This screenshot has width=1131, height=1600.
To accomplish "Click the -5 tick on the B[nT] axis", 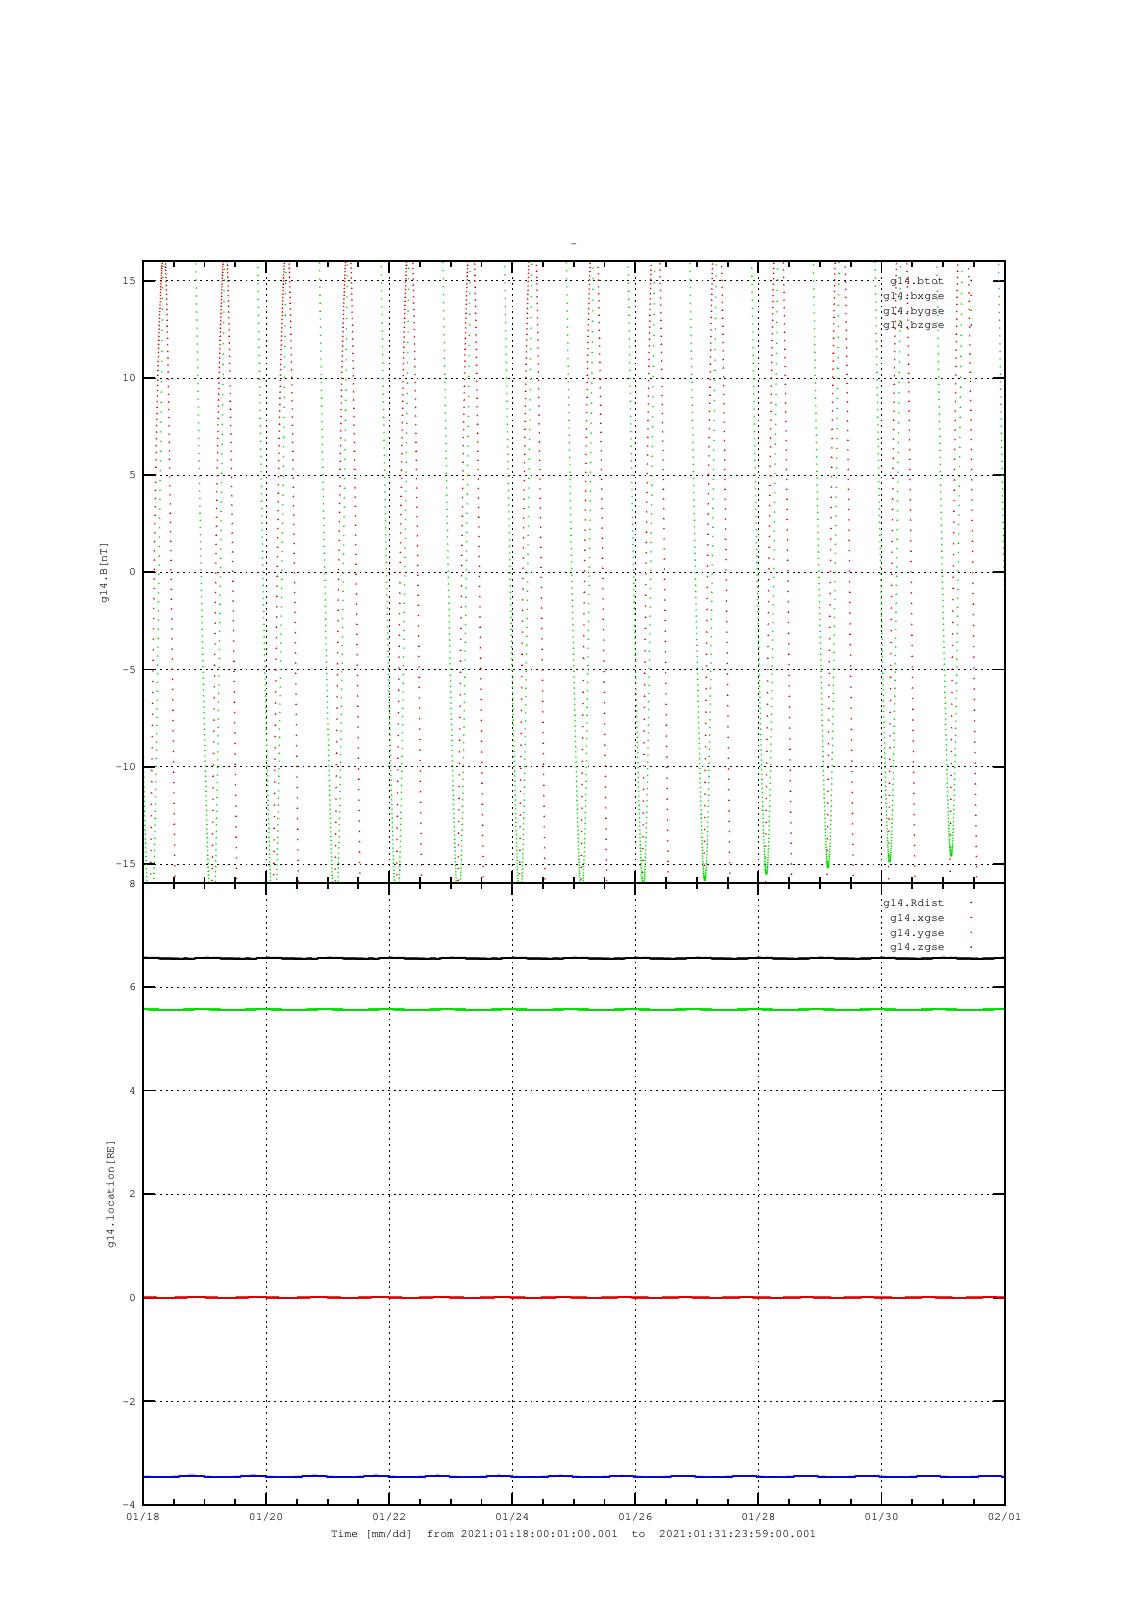I will pyautogui.click(x=129, y=670).
